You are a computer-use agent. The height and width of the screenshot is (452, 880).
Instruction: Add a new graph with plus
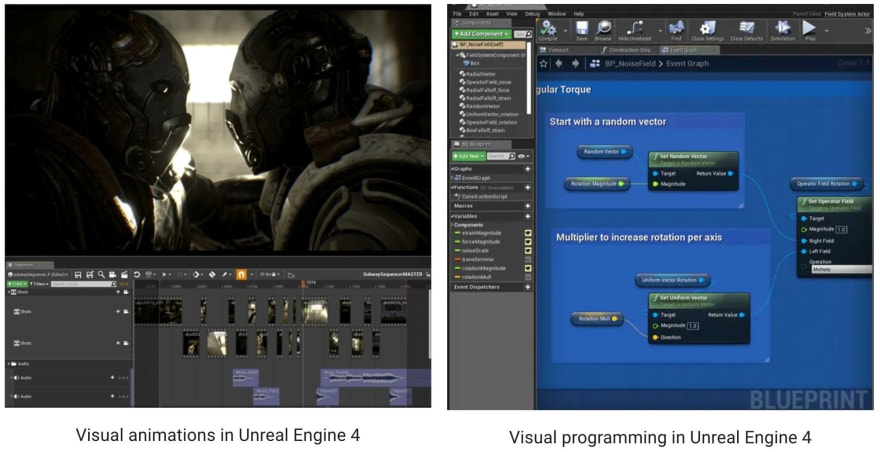pyautogui.click(x=528, y=169)
